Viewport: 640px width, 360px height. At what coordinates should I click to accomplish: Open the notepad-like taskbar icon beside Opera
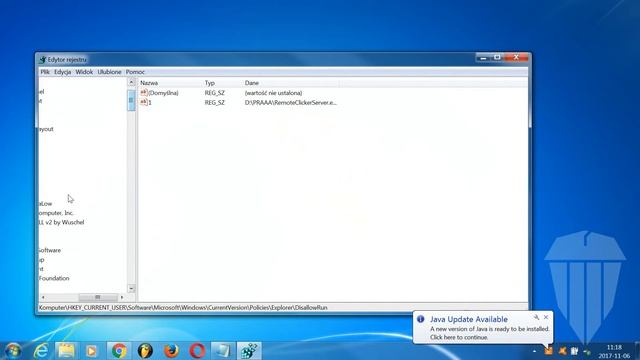point(223,351)
